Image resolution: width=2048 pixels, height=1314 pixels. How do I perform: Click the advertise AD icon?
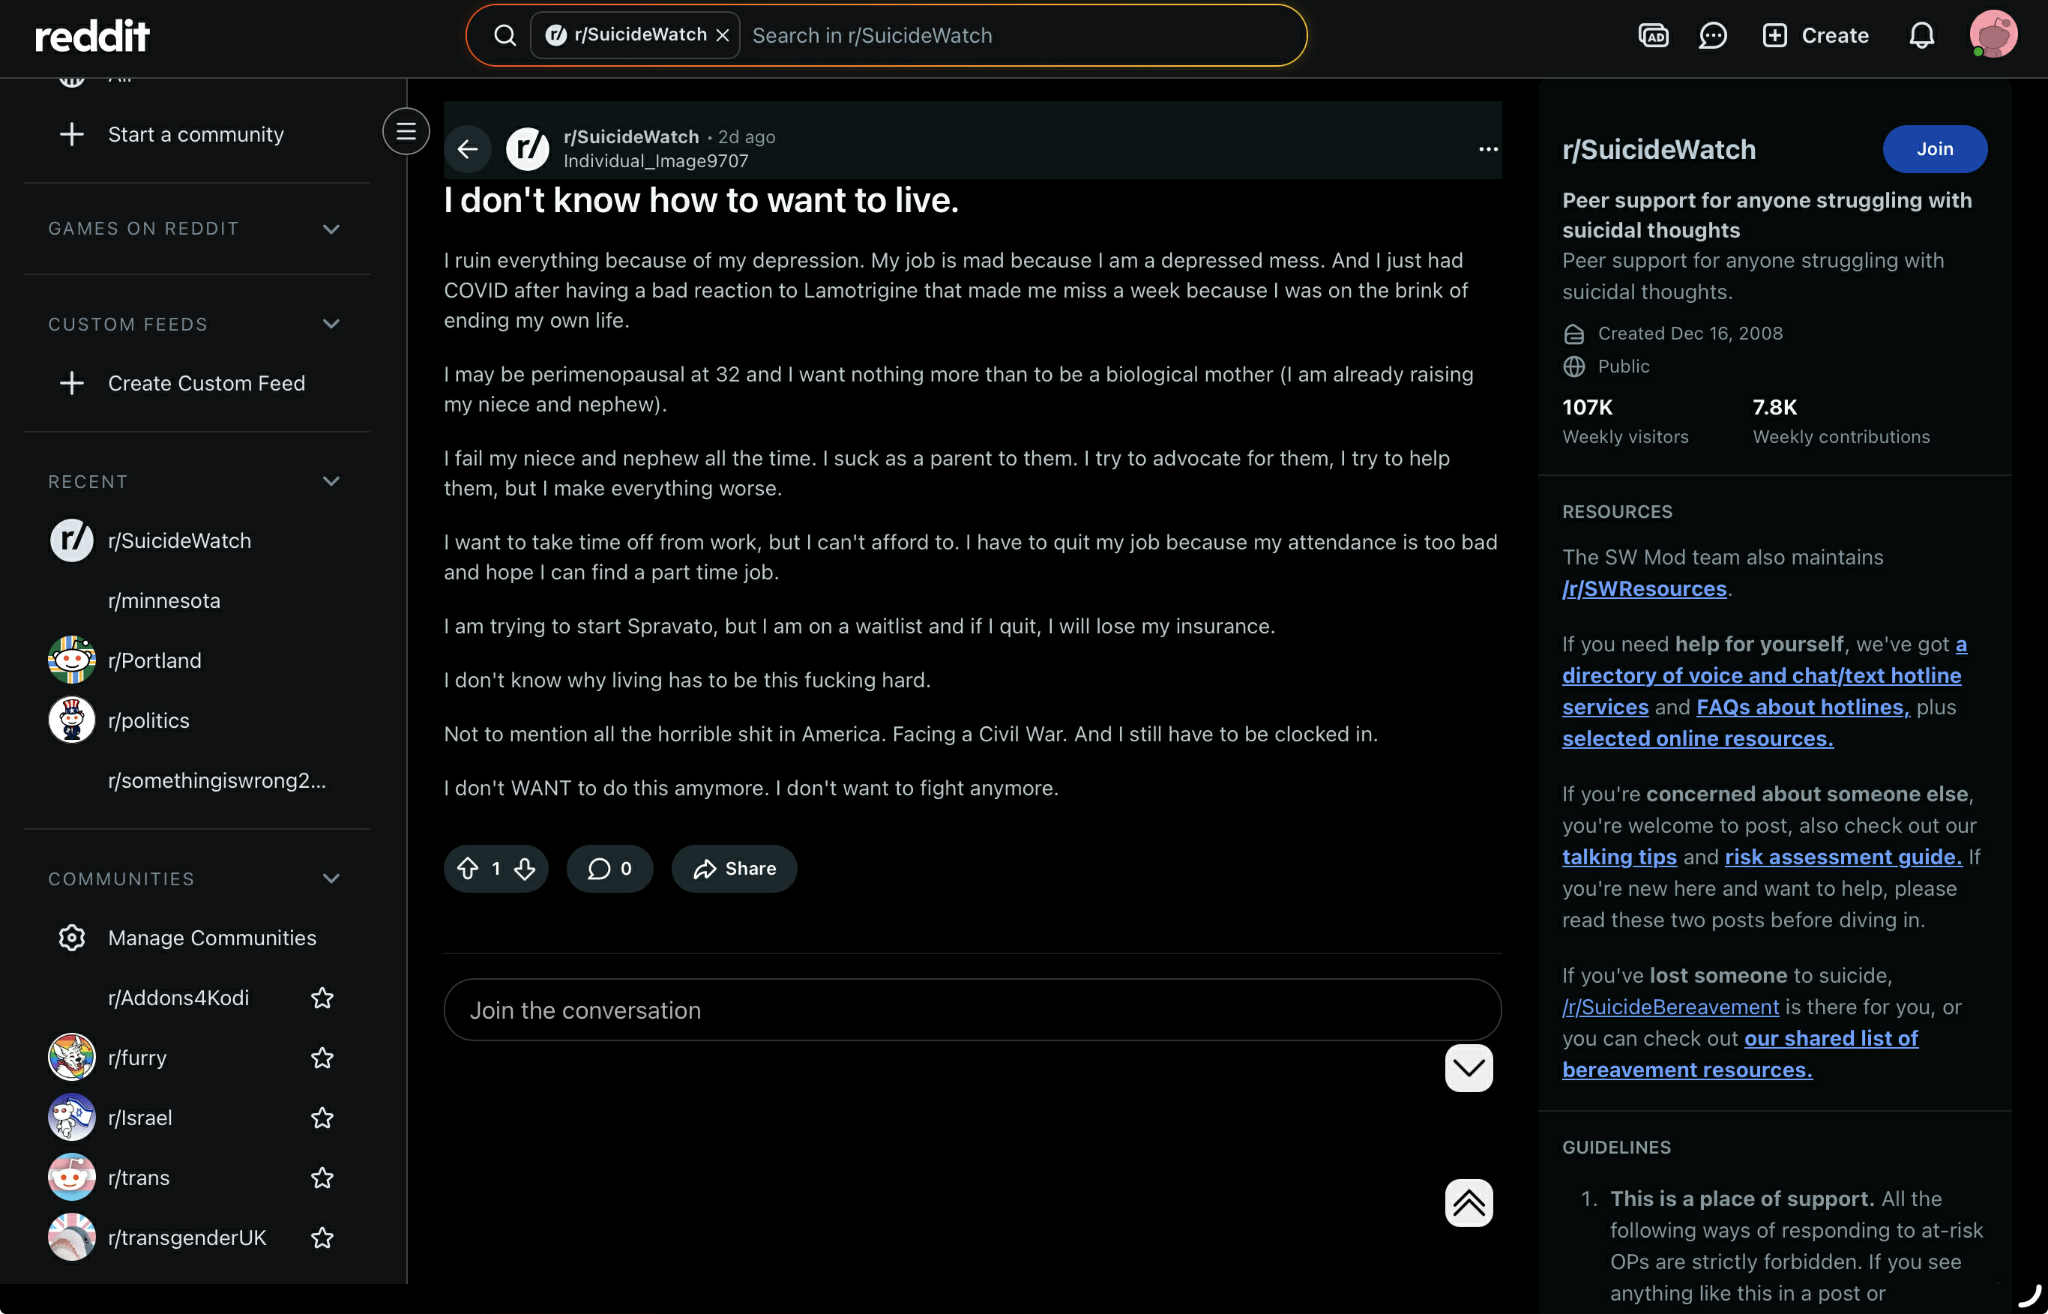click(x=1653, y=36)
